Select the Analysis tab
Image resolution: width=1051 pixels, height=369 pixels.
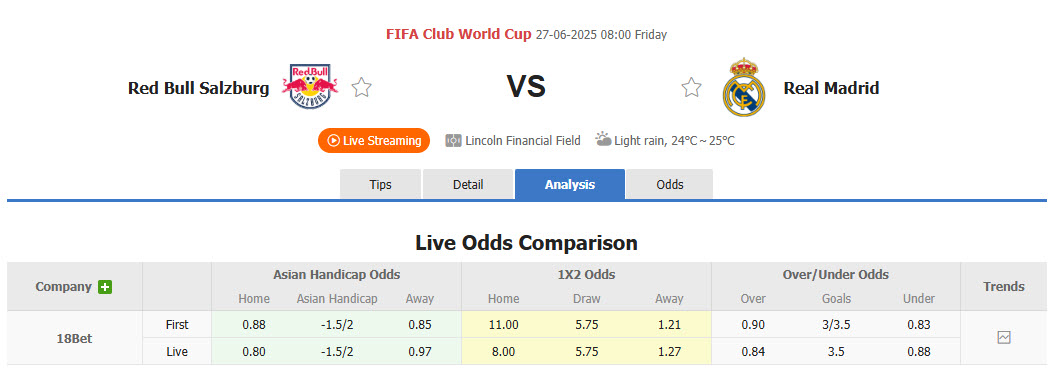pyautogui.click(x=570, y=184)
